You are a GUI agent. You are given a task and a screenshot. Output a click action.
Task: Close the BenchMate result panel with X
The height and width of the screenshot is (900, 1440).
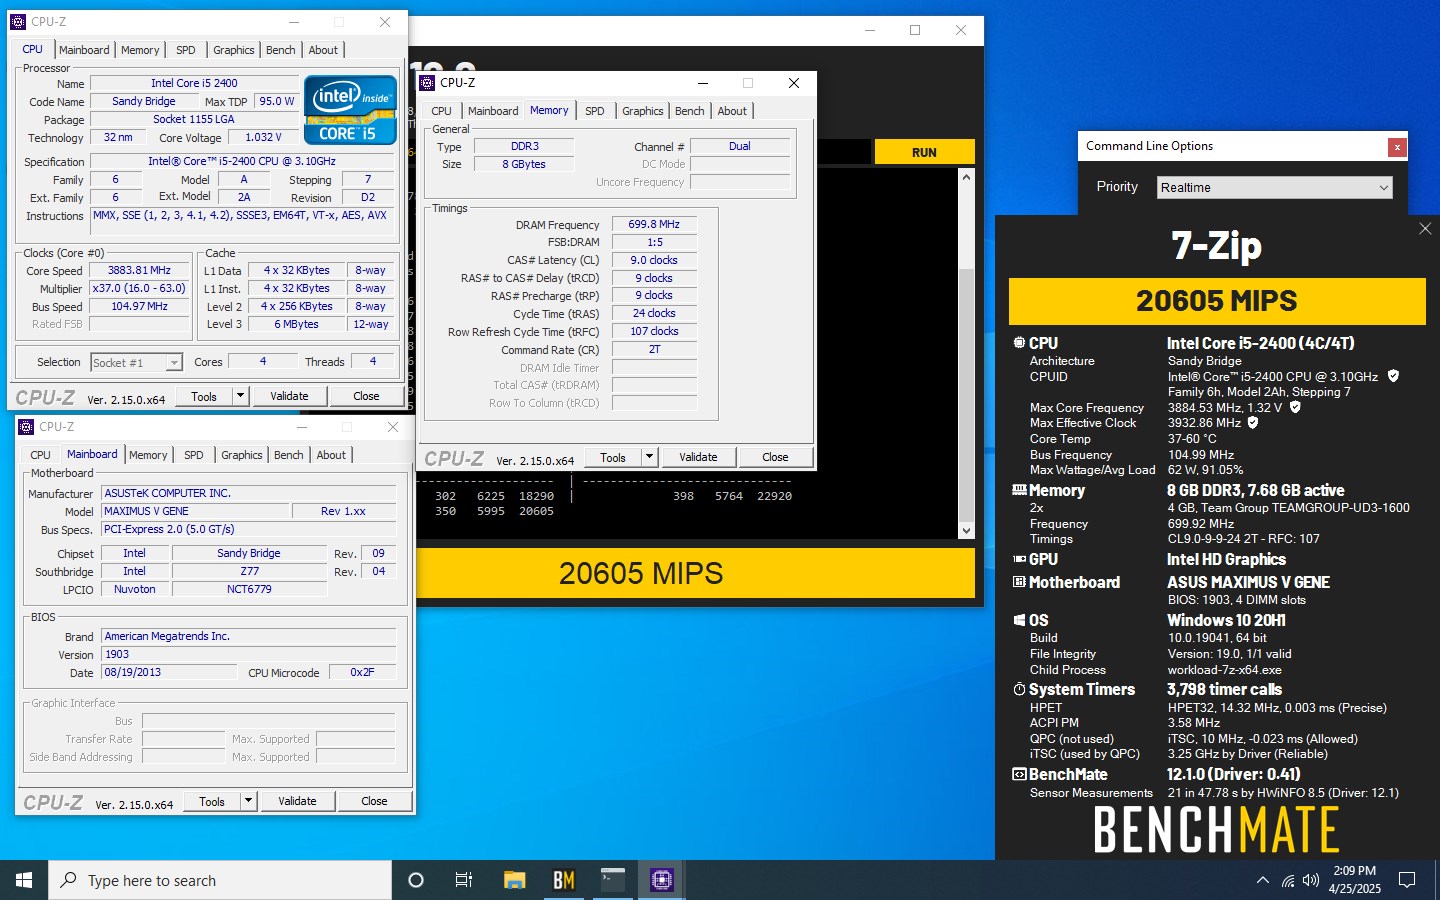1425,229
